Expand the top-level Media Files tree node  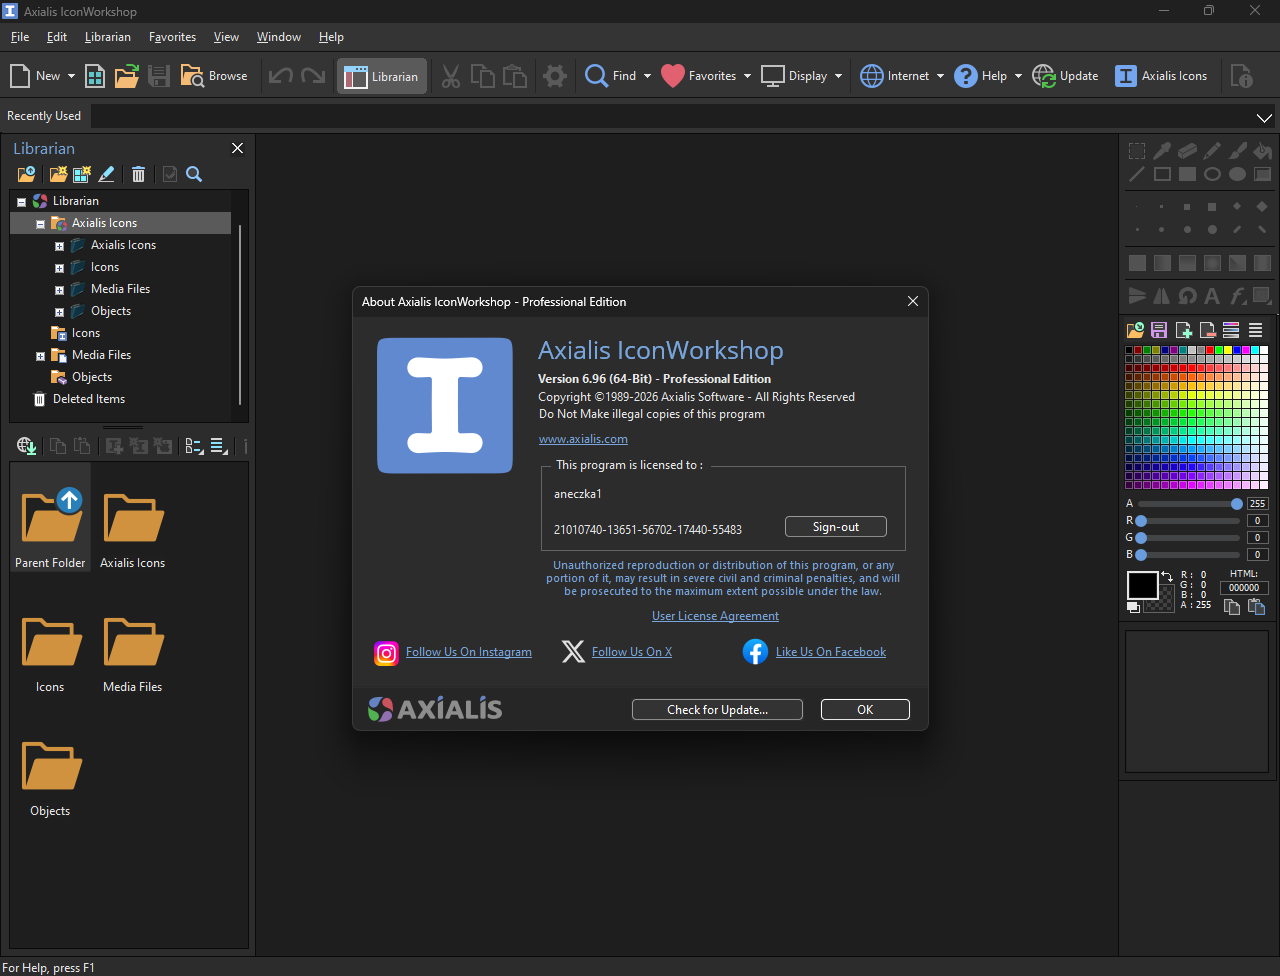pyautogui.click(x=41, y=356)
